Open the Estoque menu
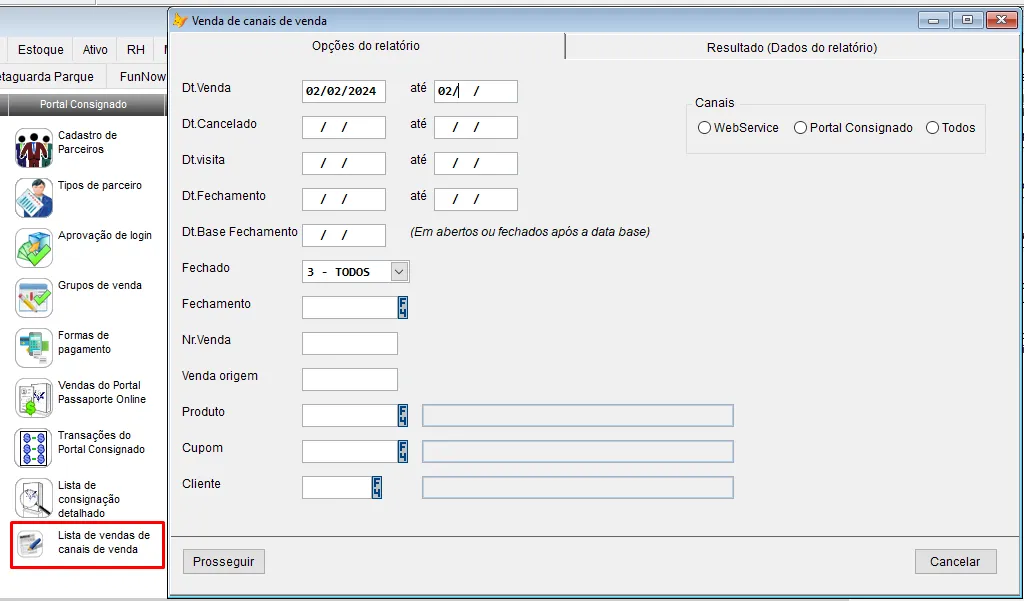Screen dimensions: 1024x601 click(40, 50)
